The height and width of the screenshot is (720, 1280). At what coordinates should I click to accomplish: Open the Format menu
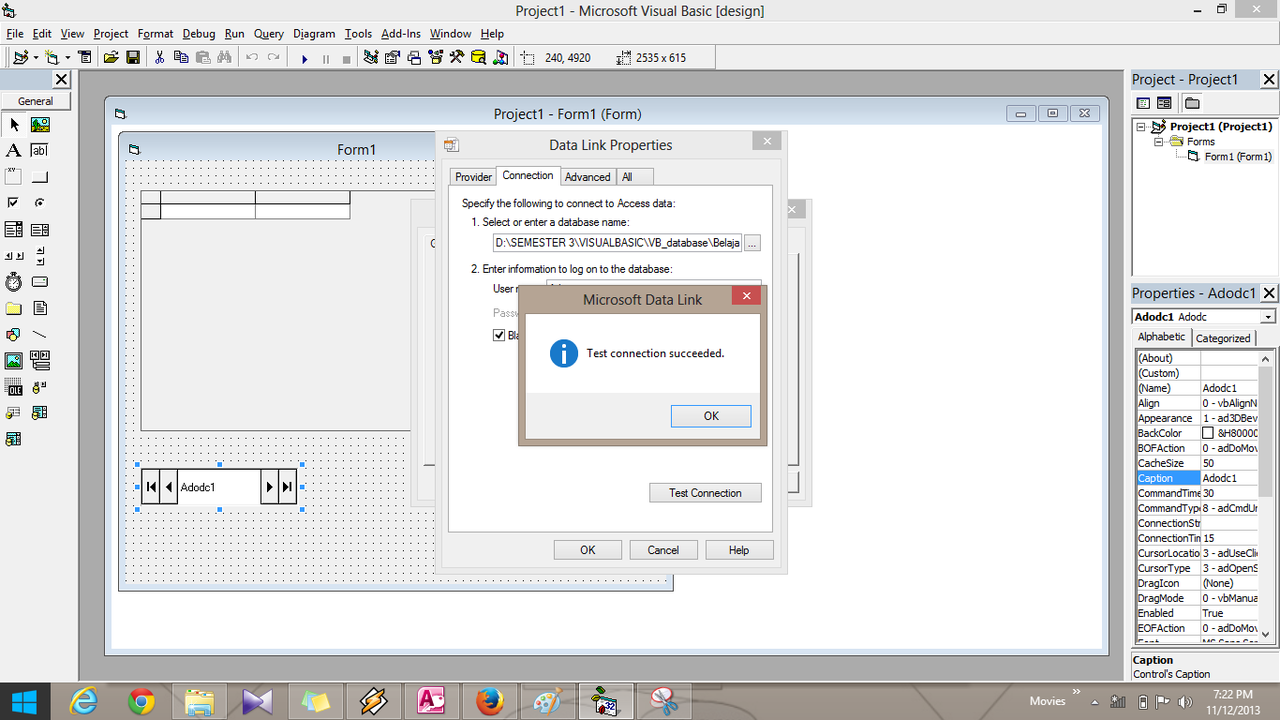click(x=155, y=34)
